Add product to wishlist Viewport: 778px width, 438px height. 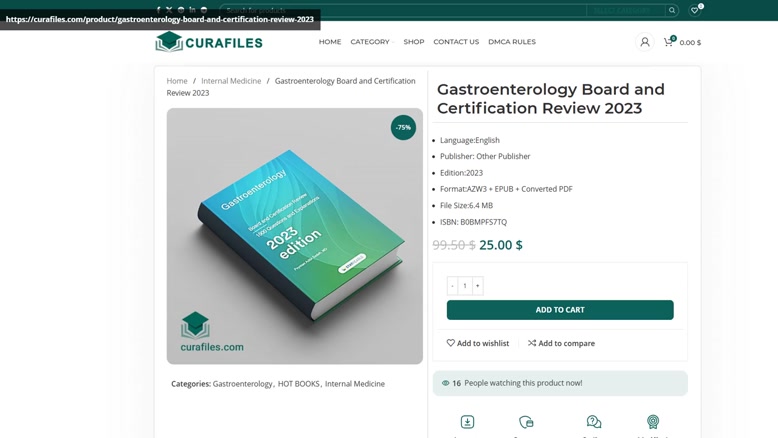pyautogui.click(x=477, y=343)
